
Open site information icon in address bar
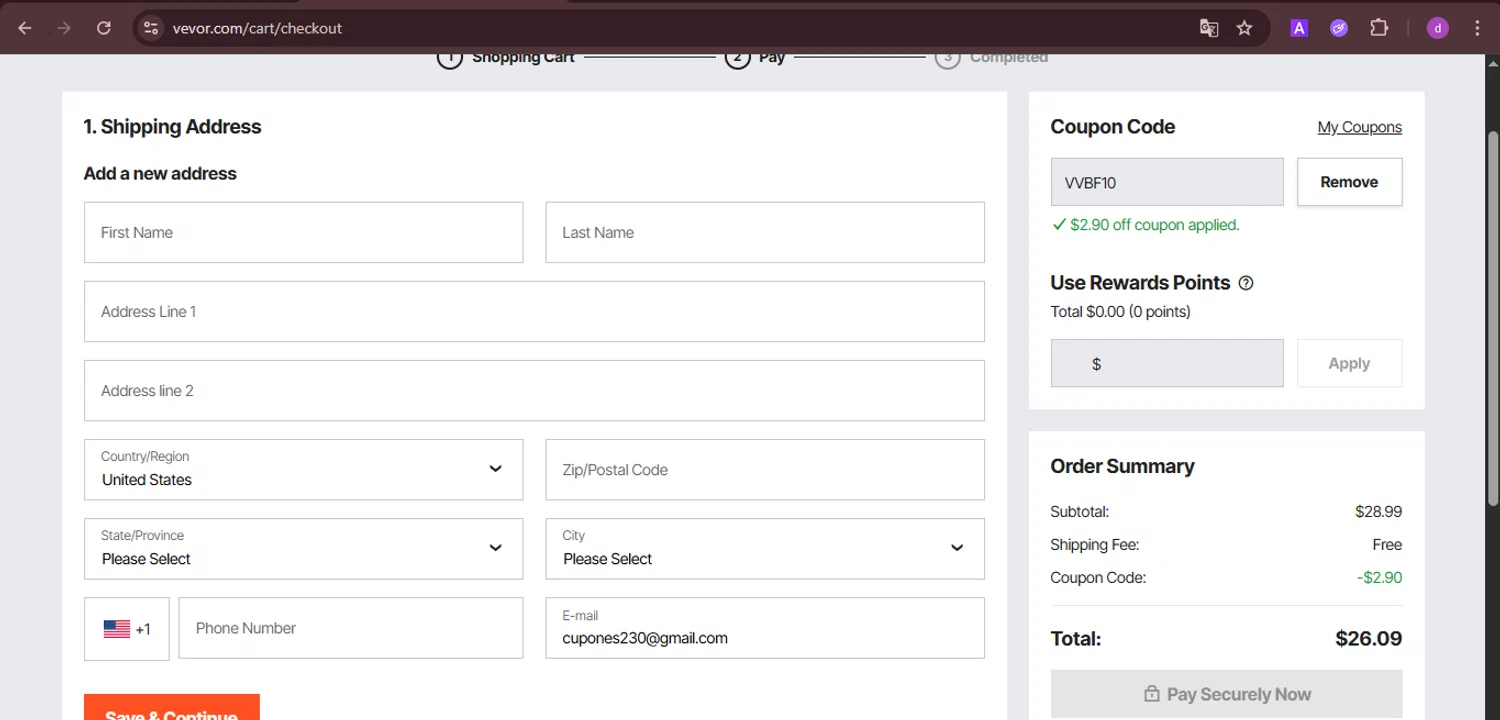[151, 28]
